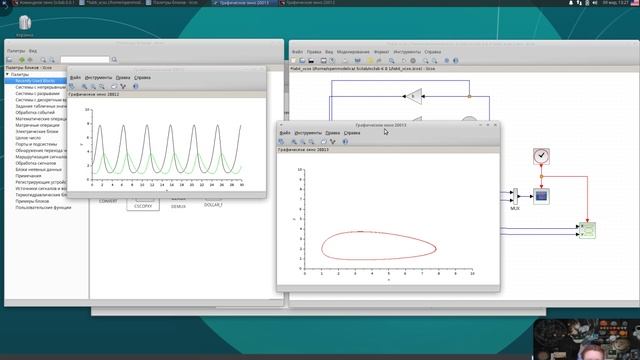Stop simulation in Xcos toolbar
Screen dimensions: 640x360
[413, 61]
